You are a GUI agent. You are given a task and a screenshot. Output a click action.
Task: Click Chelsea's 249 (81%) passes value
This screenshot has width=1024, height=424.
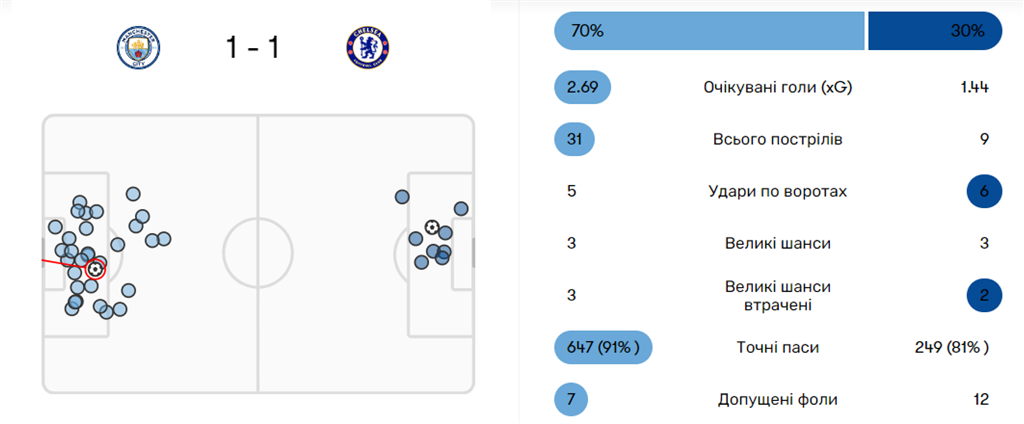pyautogui.click(x=952, y=347)
